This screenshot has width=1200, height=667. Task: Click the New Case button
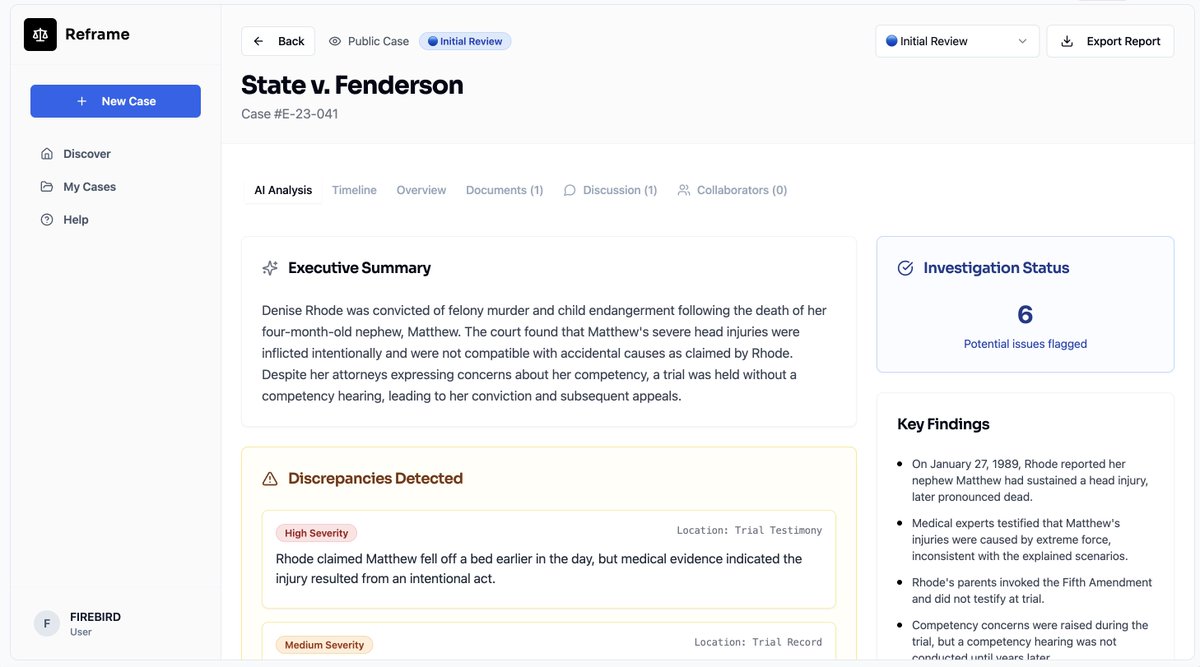[115, 100]
